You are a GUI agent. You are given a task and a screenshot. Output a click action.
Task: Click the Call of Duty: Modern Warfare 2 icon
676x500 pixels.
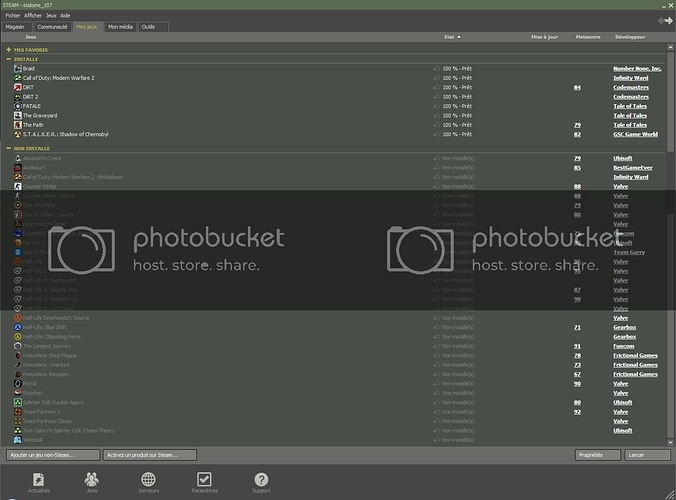tap(18, 78)
